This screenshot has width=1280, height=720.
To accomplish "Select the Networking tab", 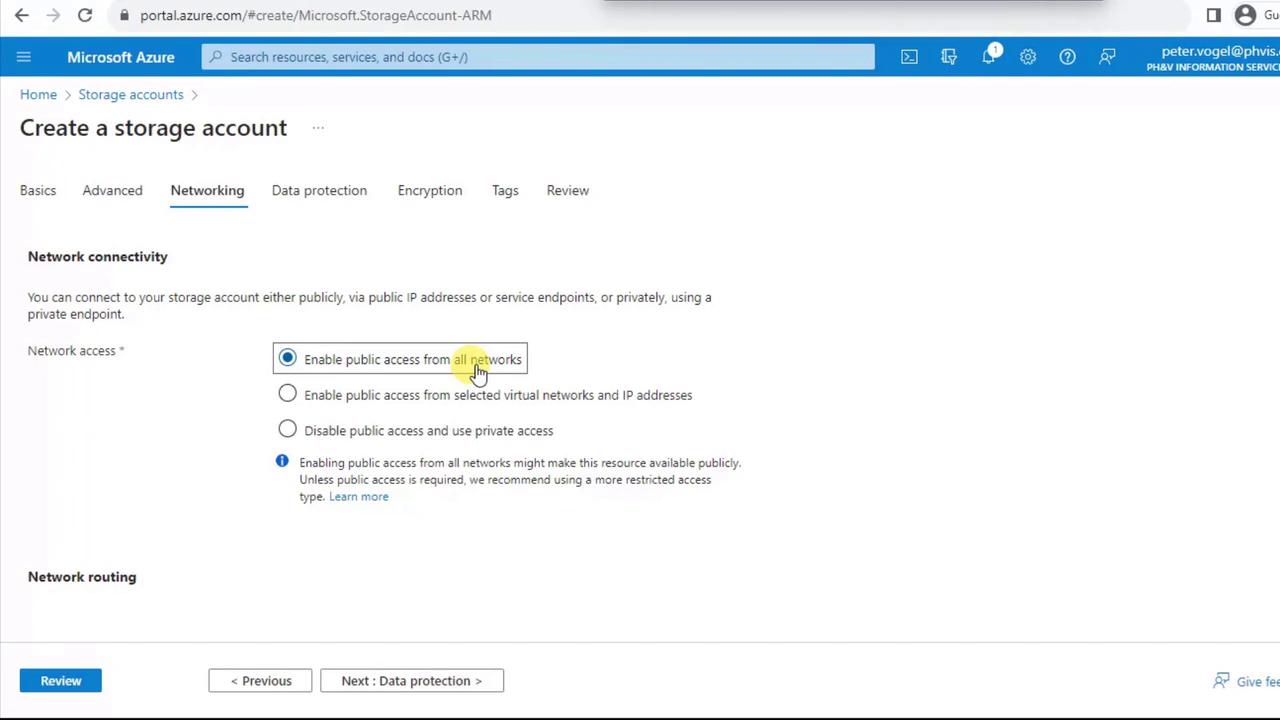I will [x=207, y=190].
